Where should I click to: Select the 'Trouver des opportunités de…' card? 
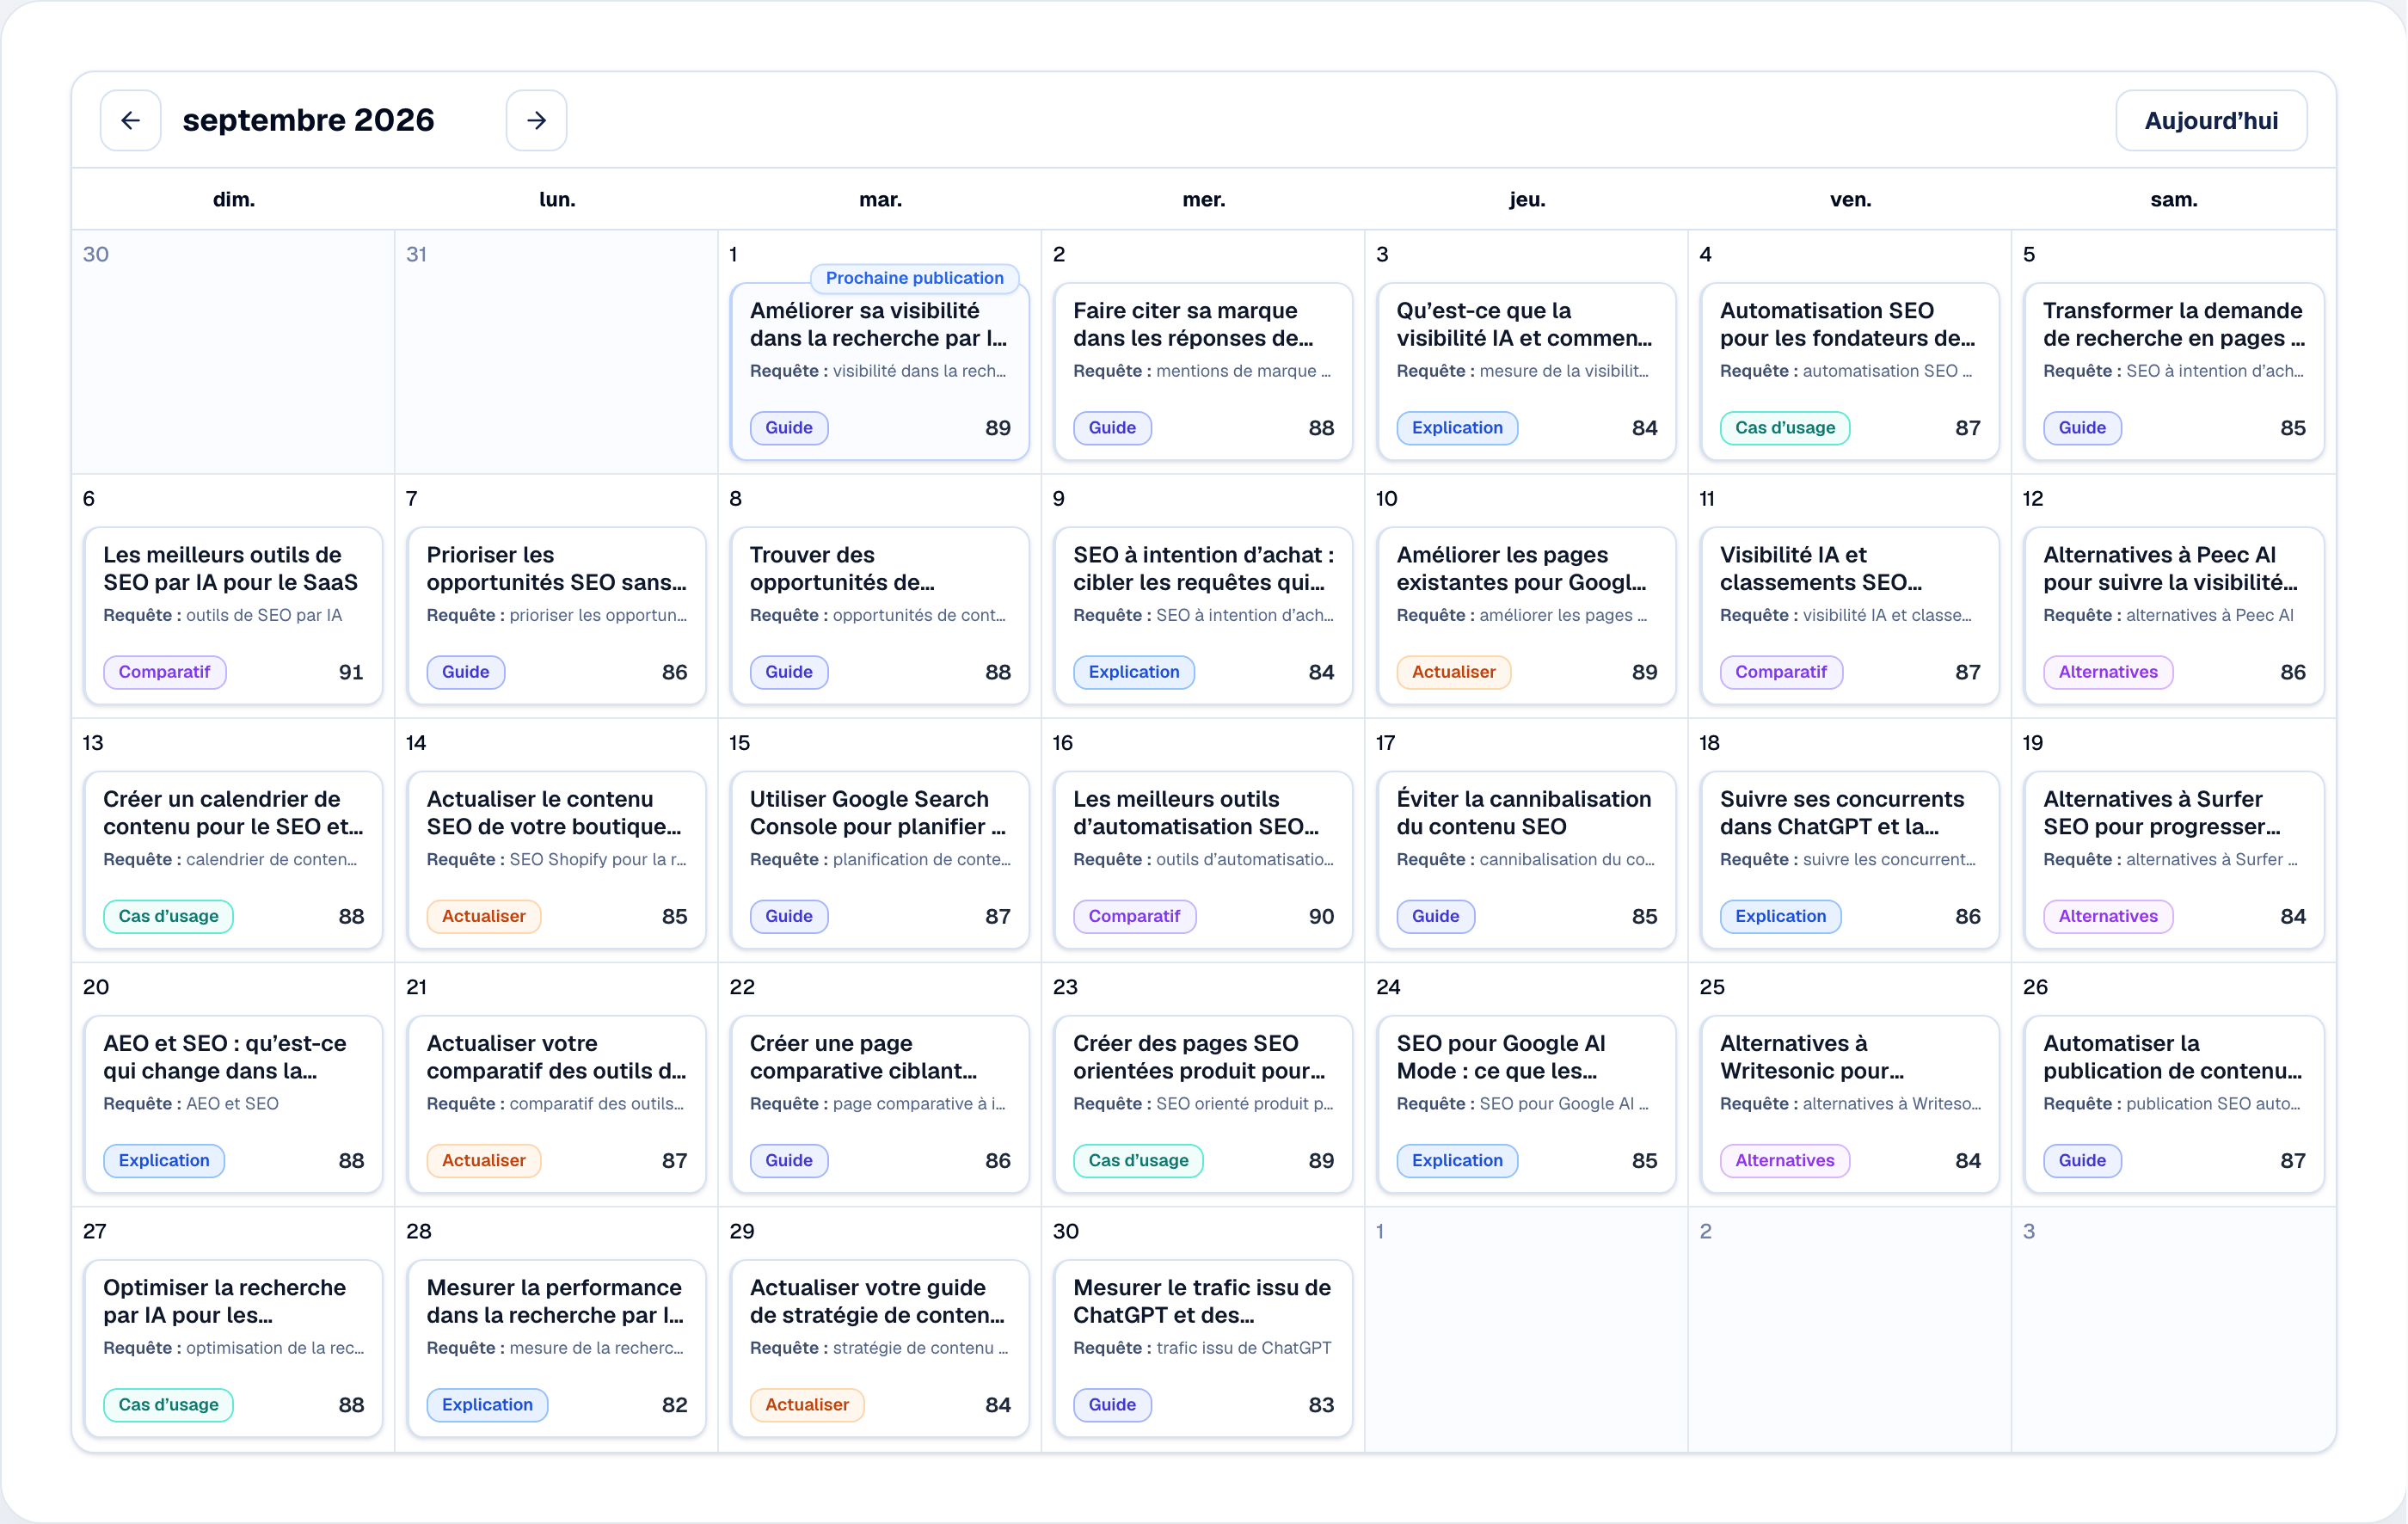click(879, 616)
